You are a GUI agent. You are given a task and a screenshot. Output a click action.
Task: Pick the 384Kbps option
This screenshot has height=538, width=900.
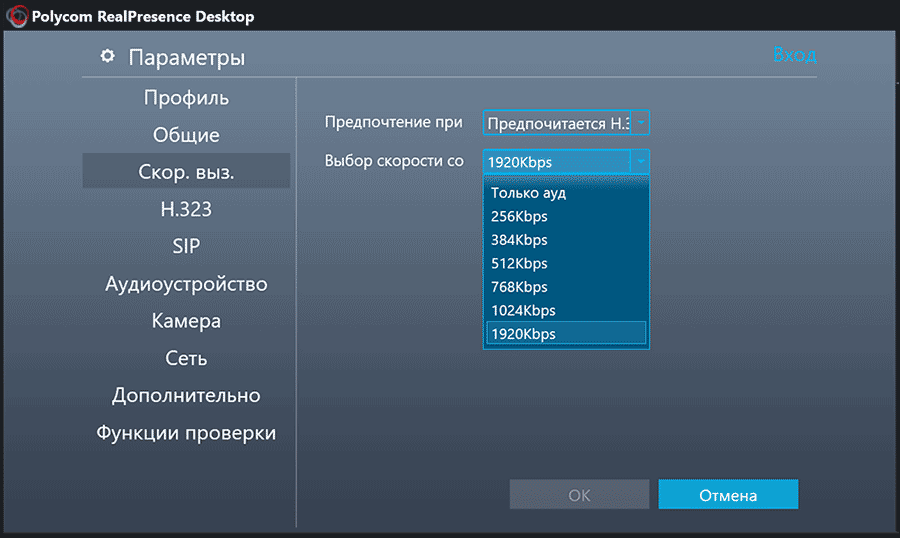[x=566, y=240]
